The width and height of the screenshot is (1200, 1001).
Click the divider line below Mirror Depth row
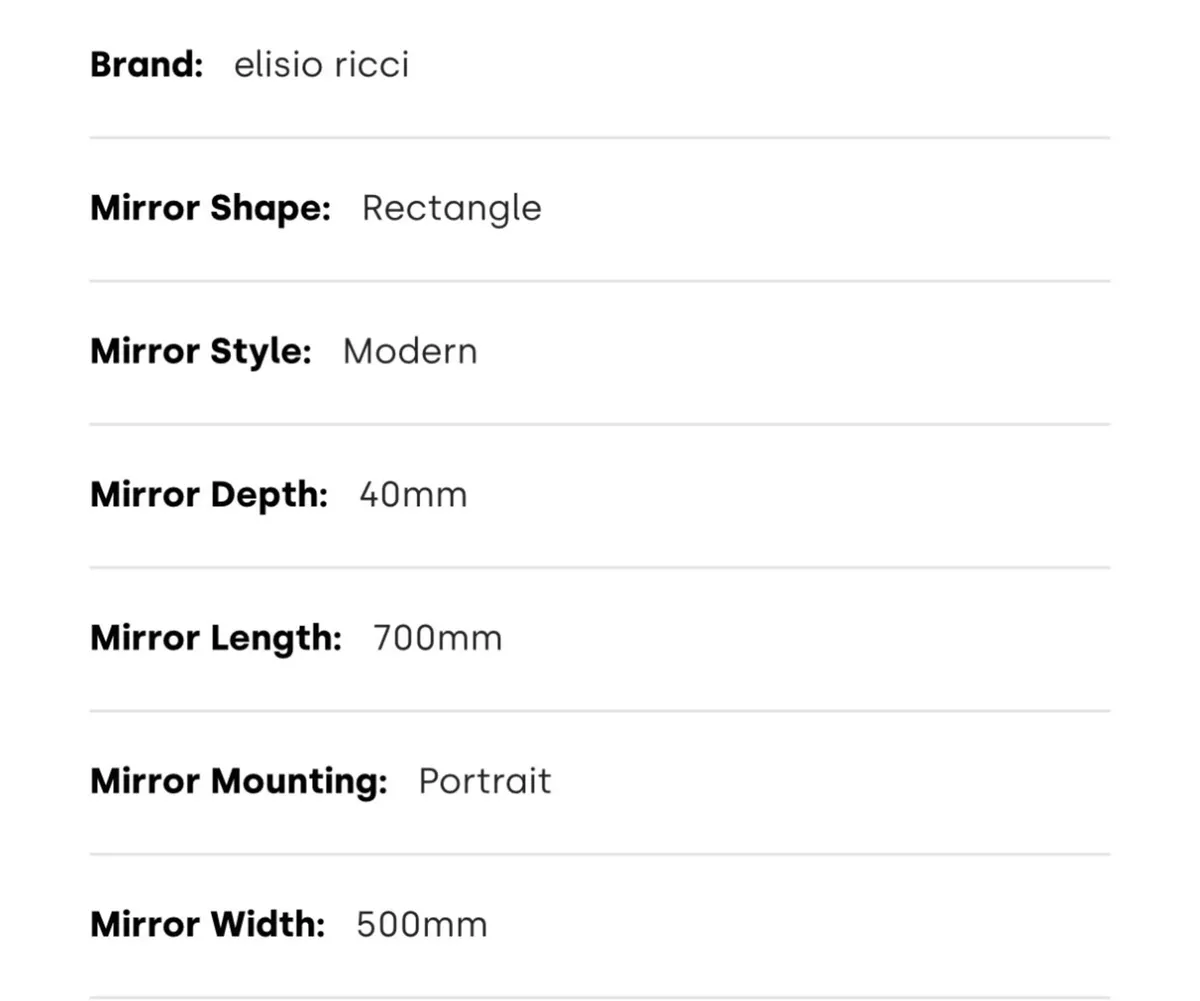tap(600, 567)
